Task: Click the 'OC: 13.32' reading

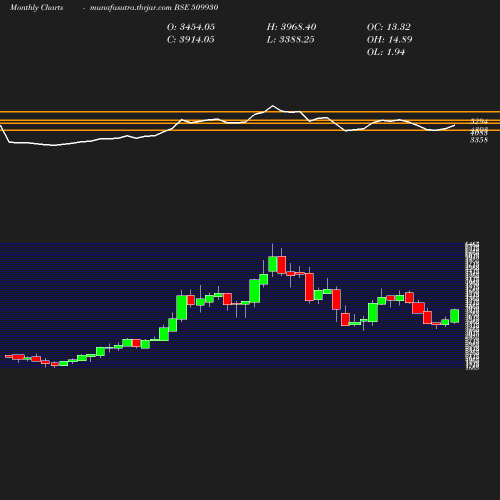Action: (389, 27)
